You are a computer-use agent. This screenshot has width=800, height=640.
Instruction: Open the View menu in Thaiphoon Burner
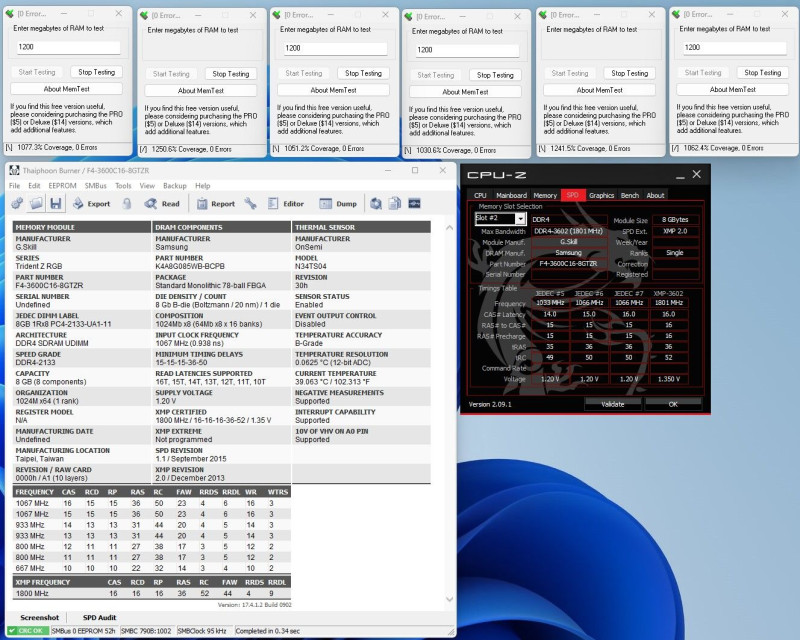click(147, 186)
